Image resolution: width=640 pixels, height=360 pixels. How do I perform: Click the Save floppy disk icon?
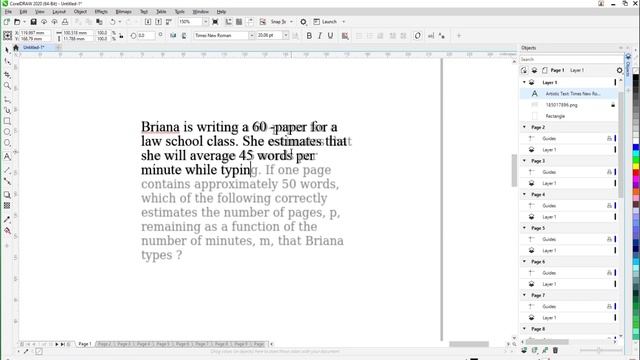click(33, 22)
